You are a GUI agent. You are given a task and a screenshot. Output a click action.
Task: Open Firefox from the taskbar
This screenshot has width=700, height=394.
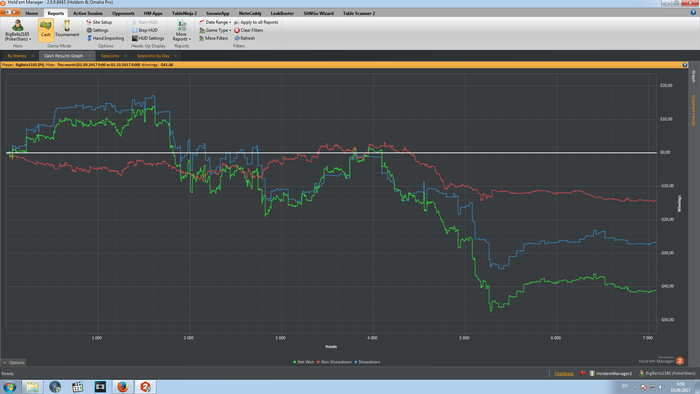[x=123, y=386]
